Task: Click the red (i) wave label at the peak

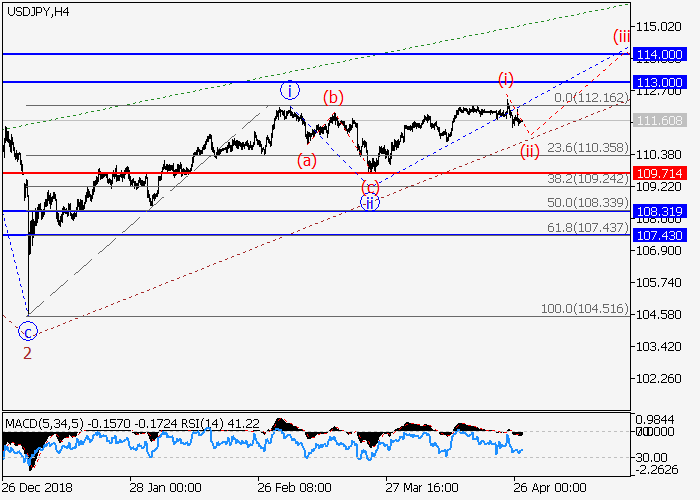Action: (507, 79)
